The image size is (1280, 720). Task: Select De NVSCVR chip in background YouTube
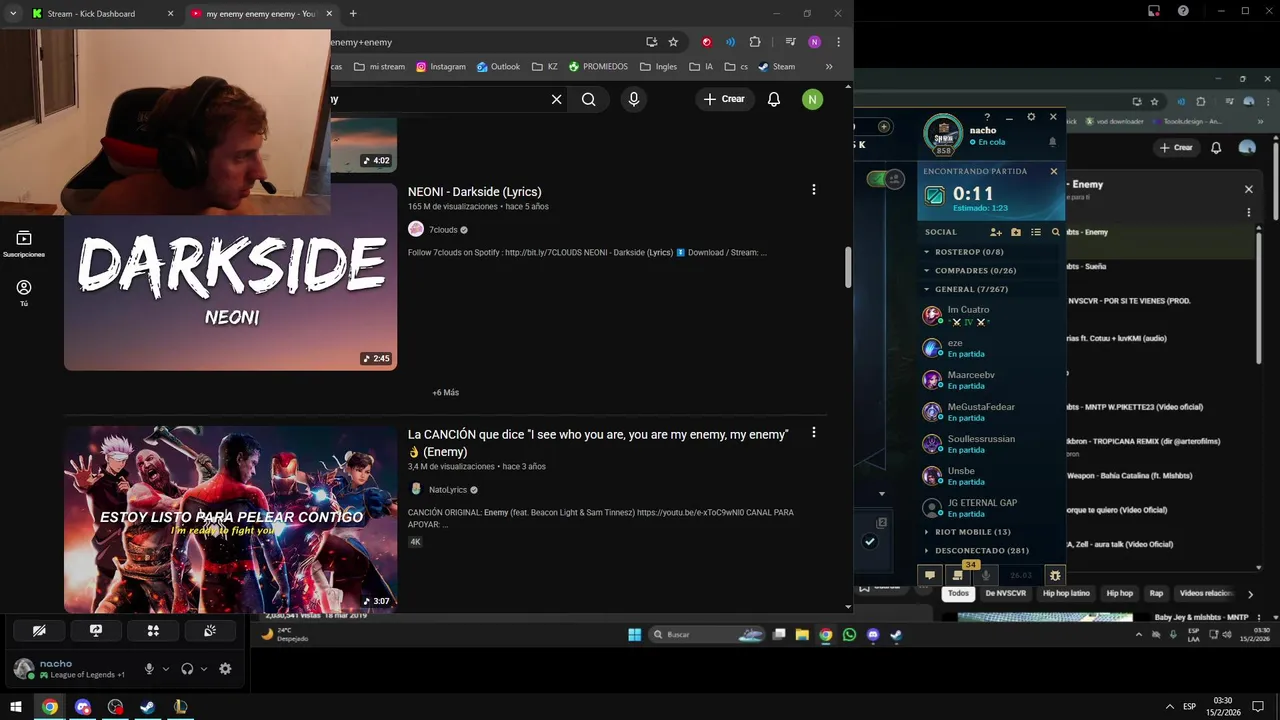point(1005,593)
